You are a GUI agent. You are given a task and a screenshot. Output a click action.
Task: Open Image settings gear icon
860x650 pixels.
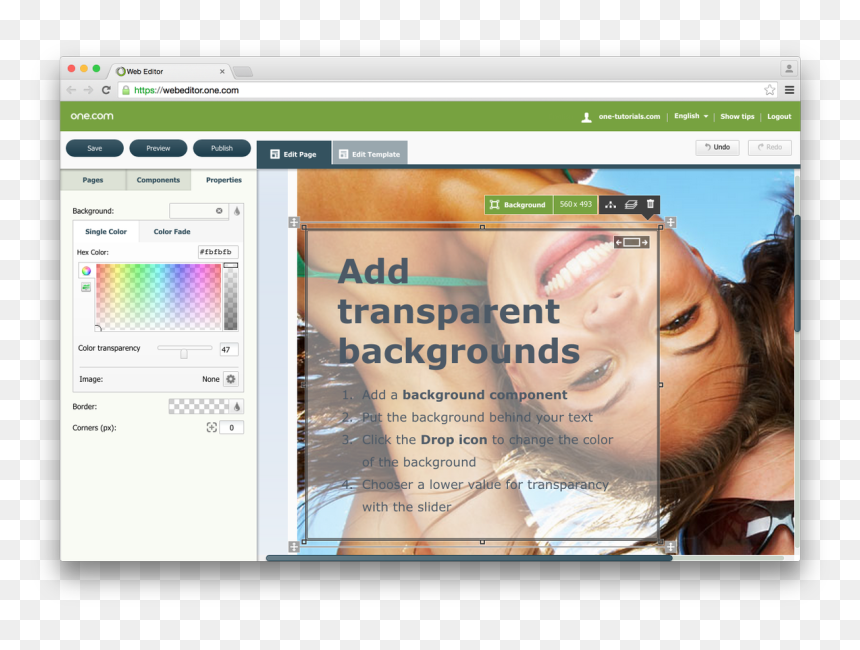coord(231,379)
